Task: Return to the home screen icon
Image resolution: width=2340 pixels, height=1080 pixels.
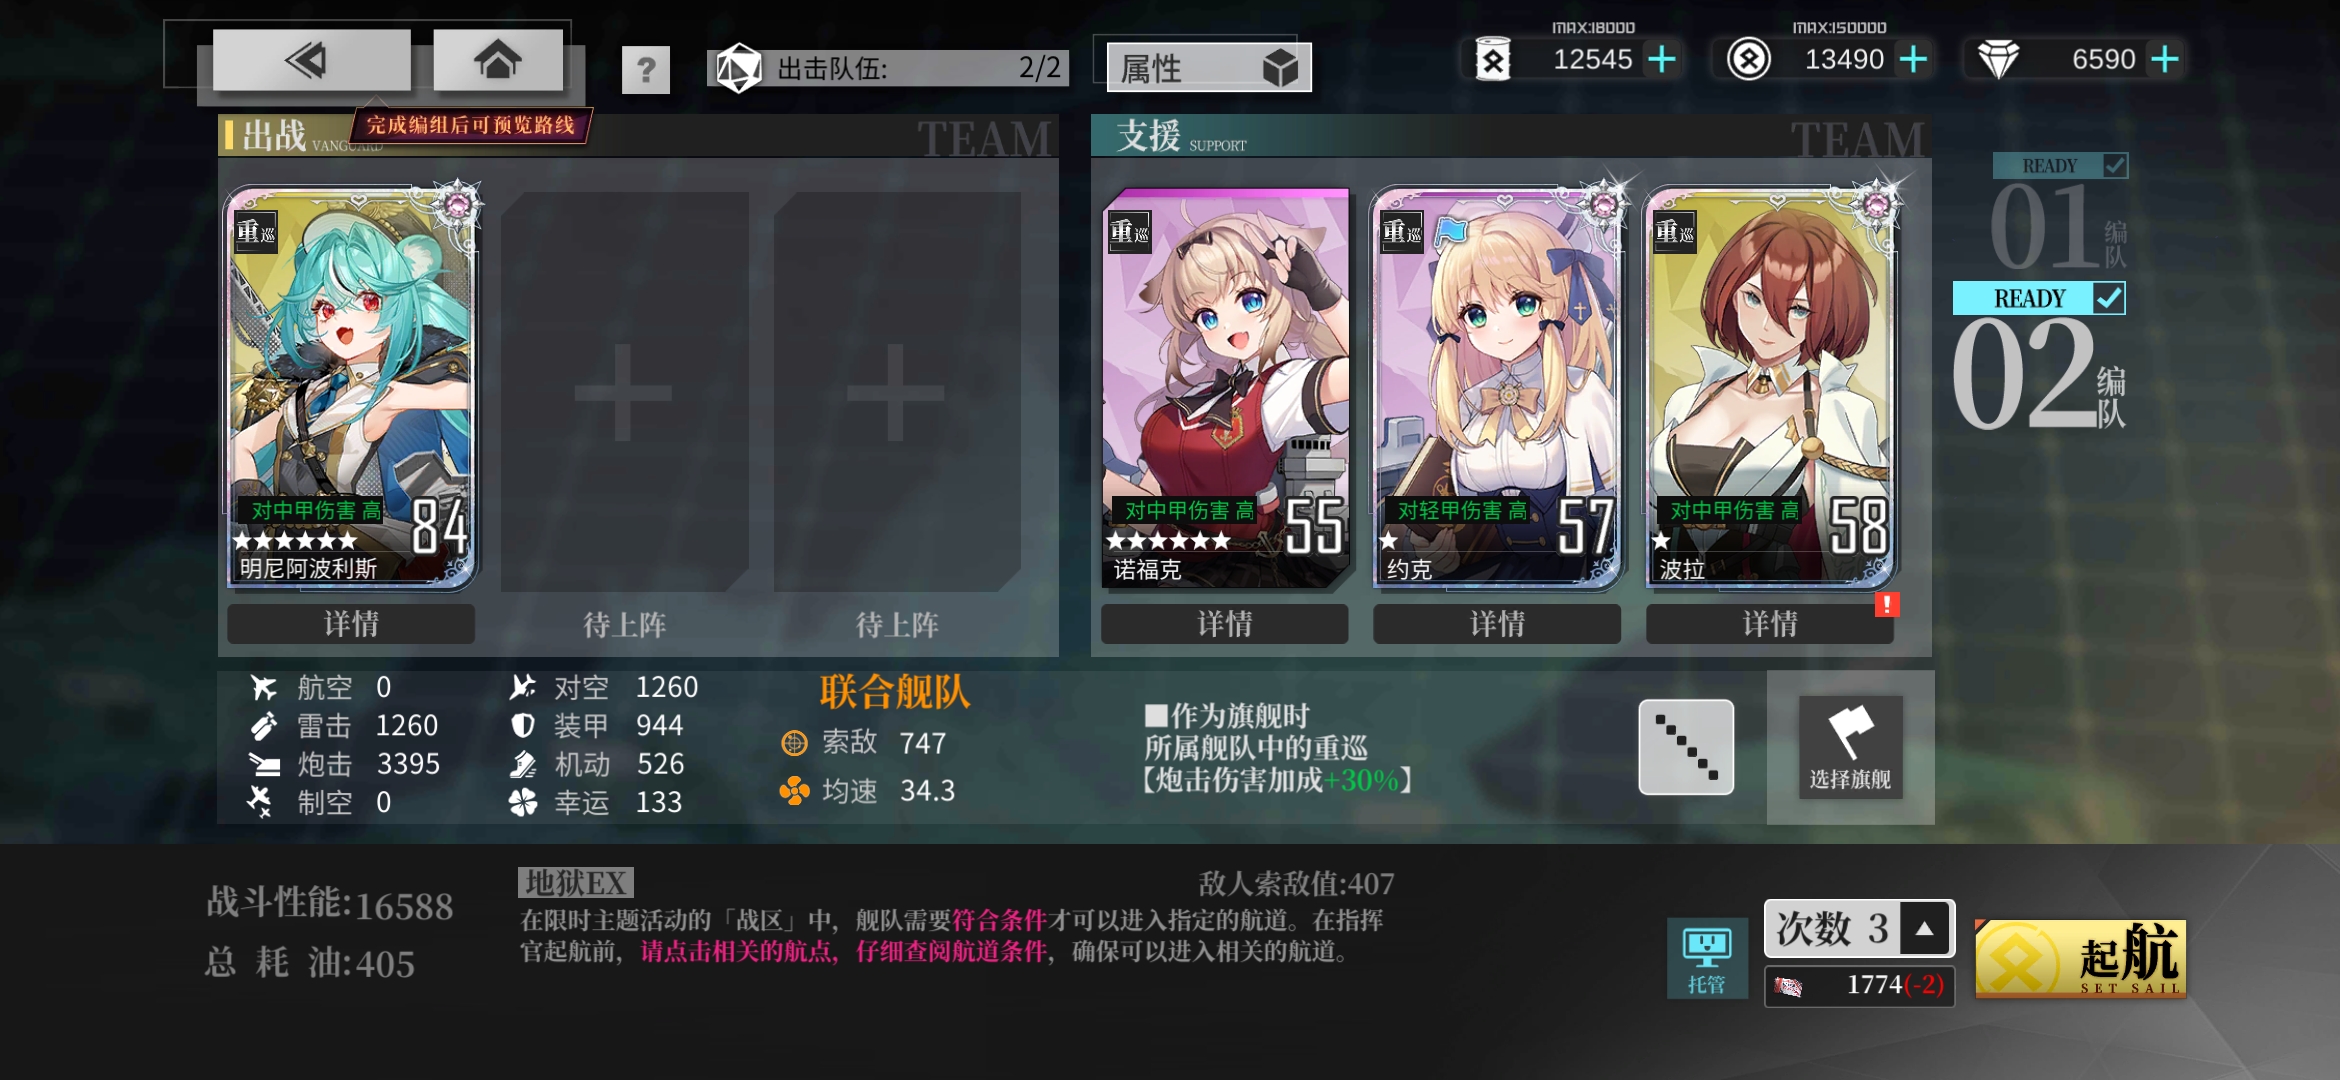Action: click(x=498, y=61)
